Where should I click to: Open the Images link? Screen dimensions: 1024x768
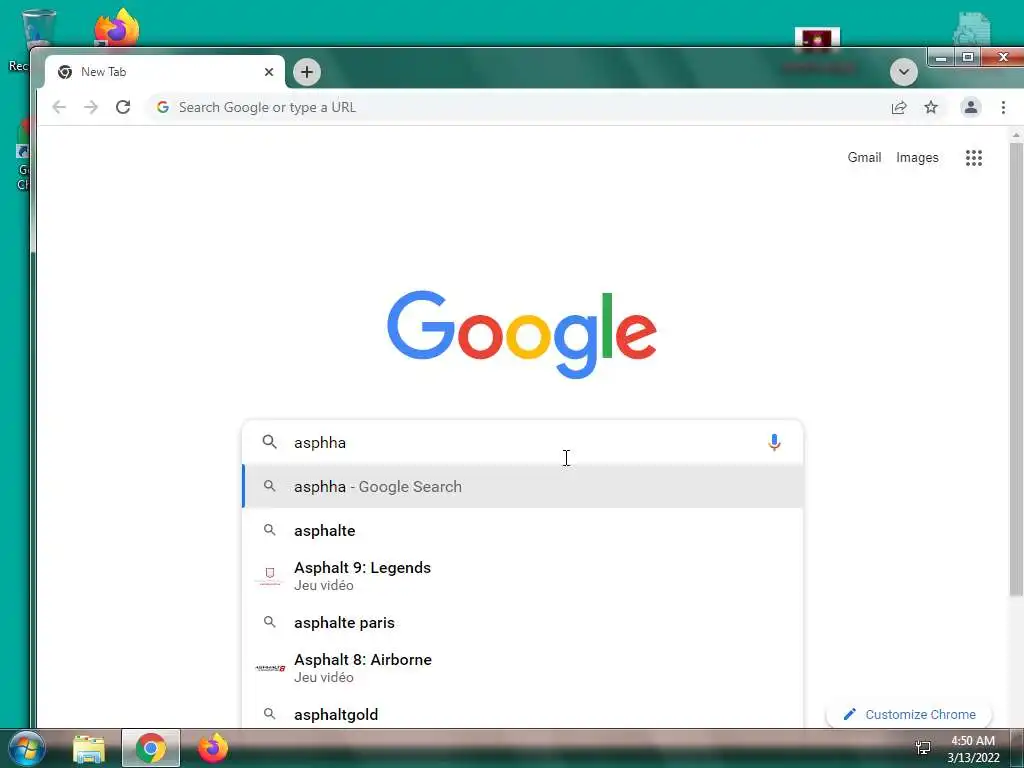click(917, 157)
